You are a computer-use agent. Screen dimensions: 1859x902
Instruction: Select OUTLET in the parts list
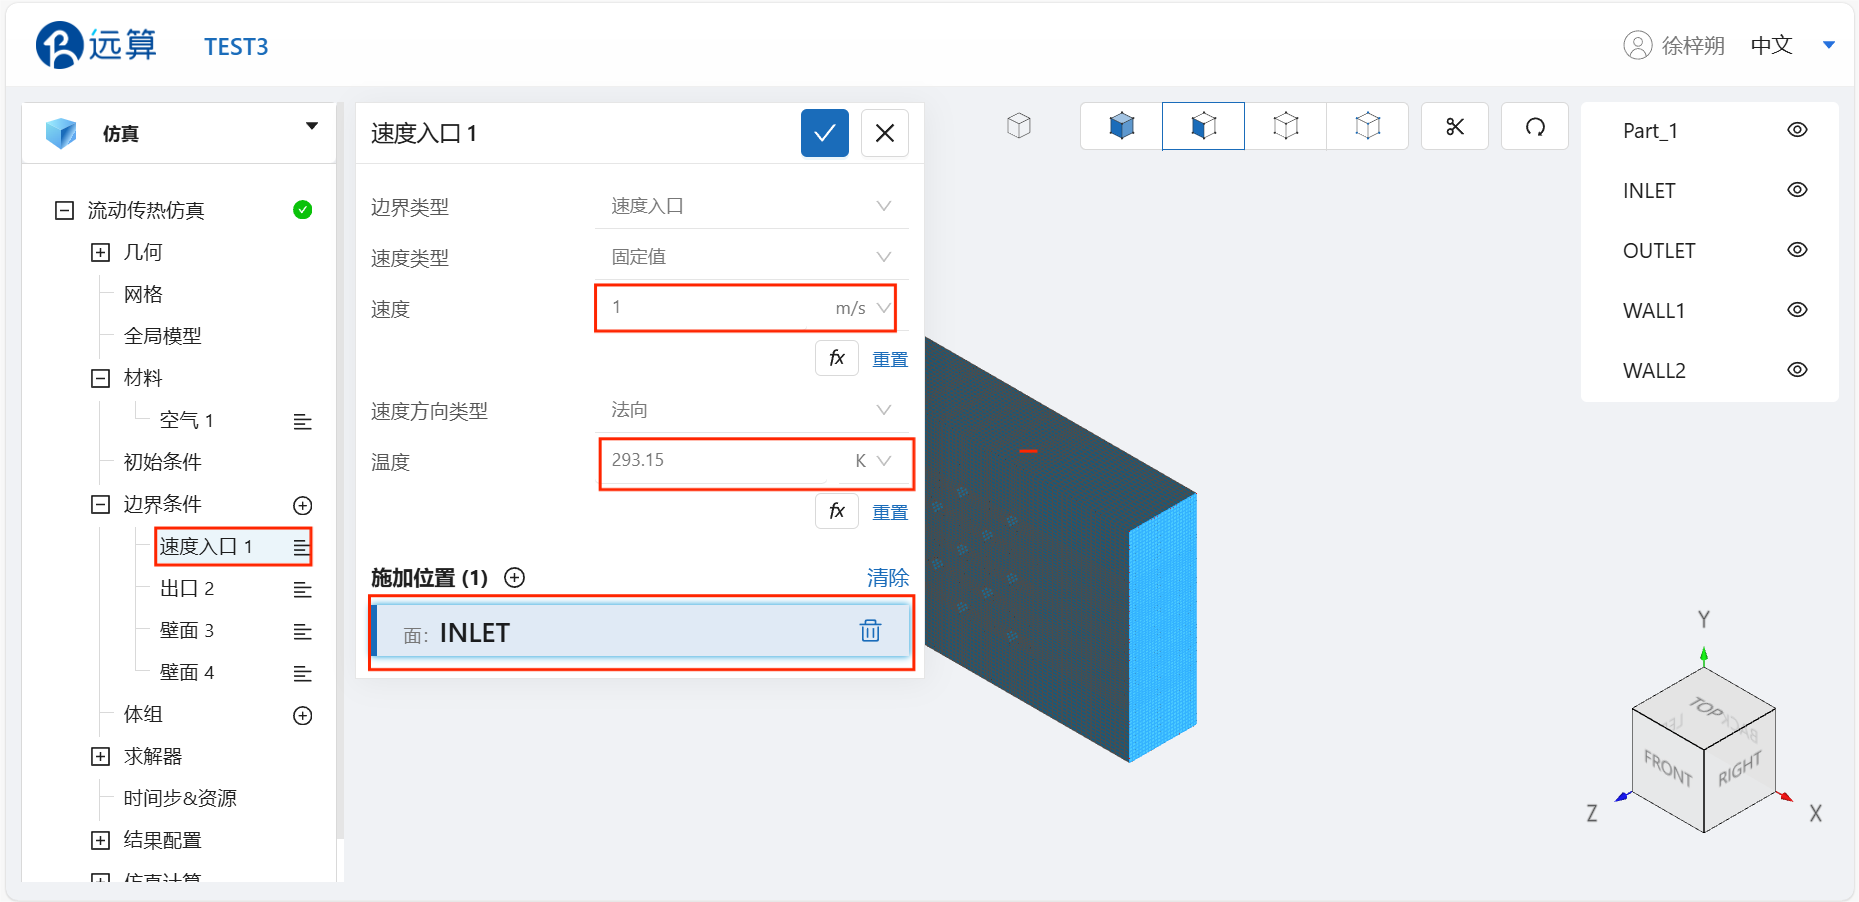pos(1659,251)
